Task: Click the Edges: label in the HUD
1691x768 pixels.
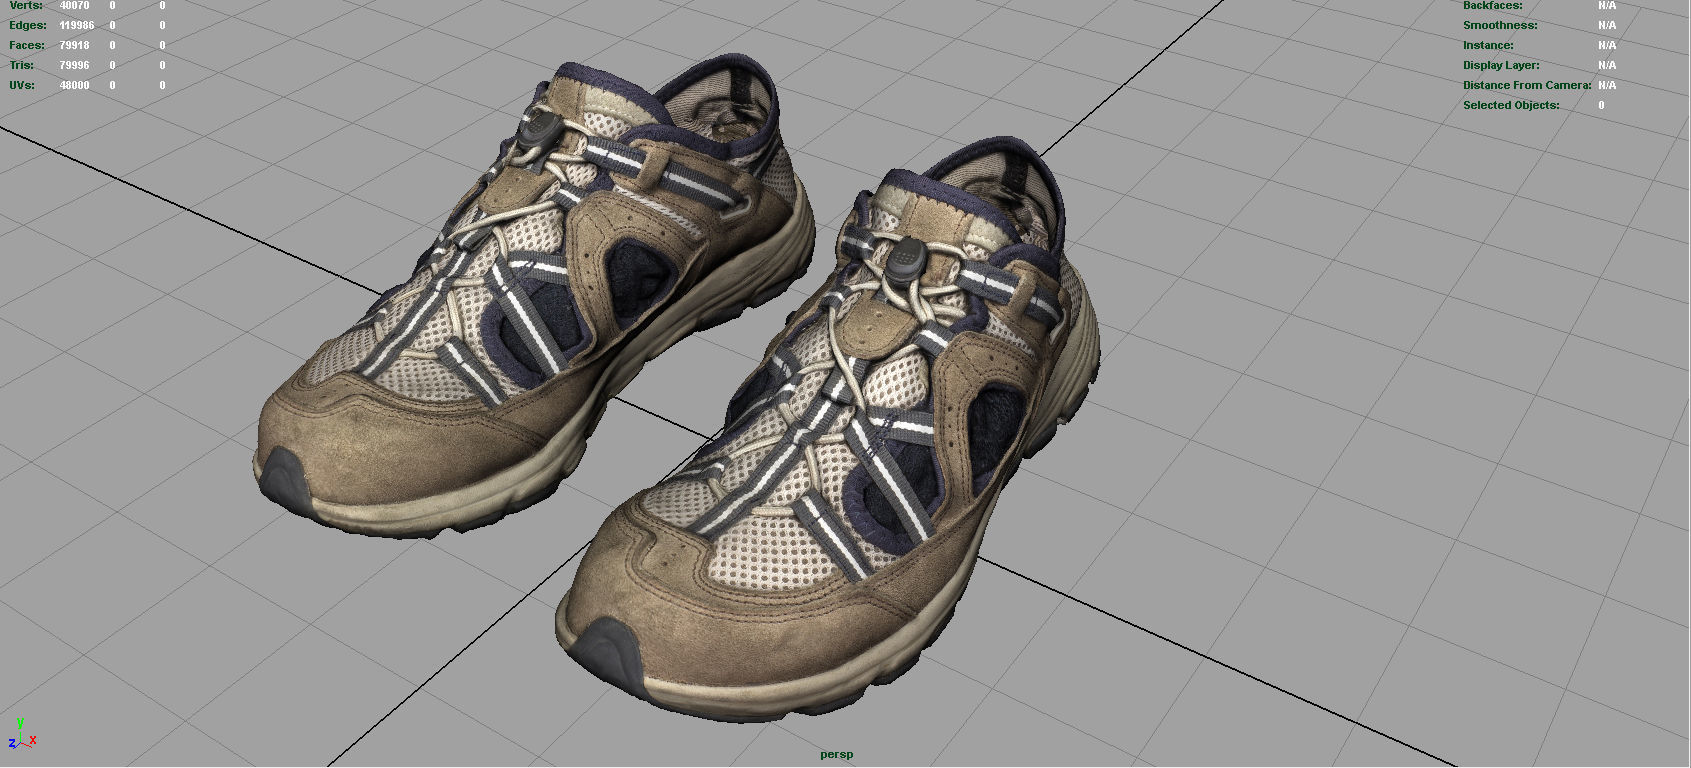Action: click(x=27, y=25)
